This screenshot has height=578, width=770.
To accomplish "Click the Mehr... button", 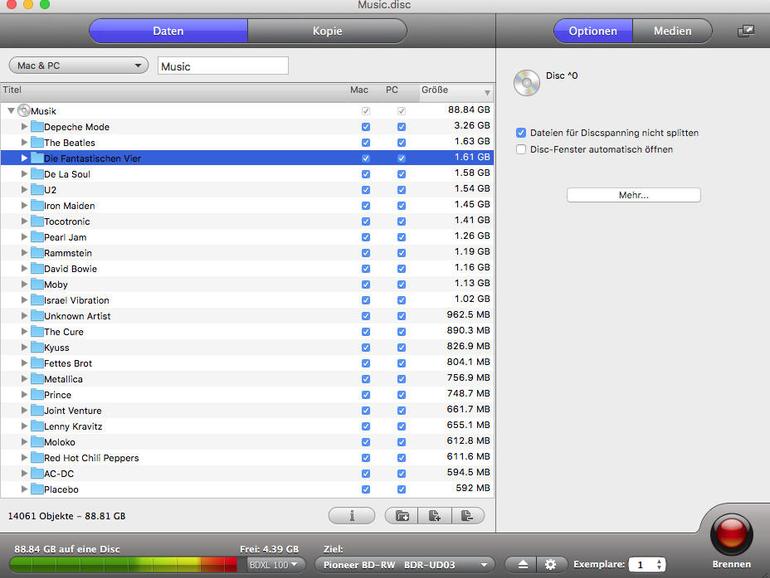I will (x=633, y=195).
